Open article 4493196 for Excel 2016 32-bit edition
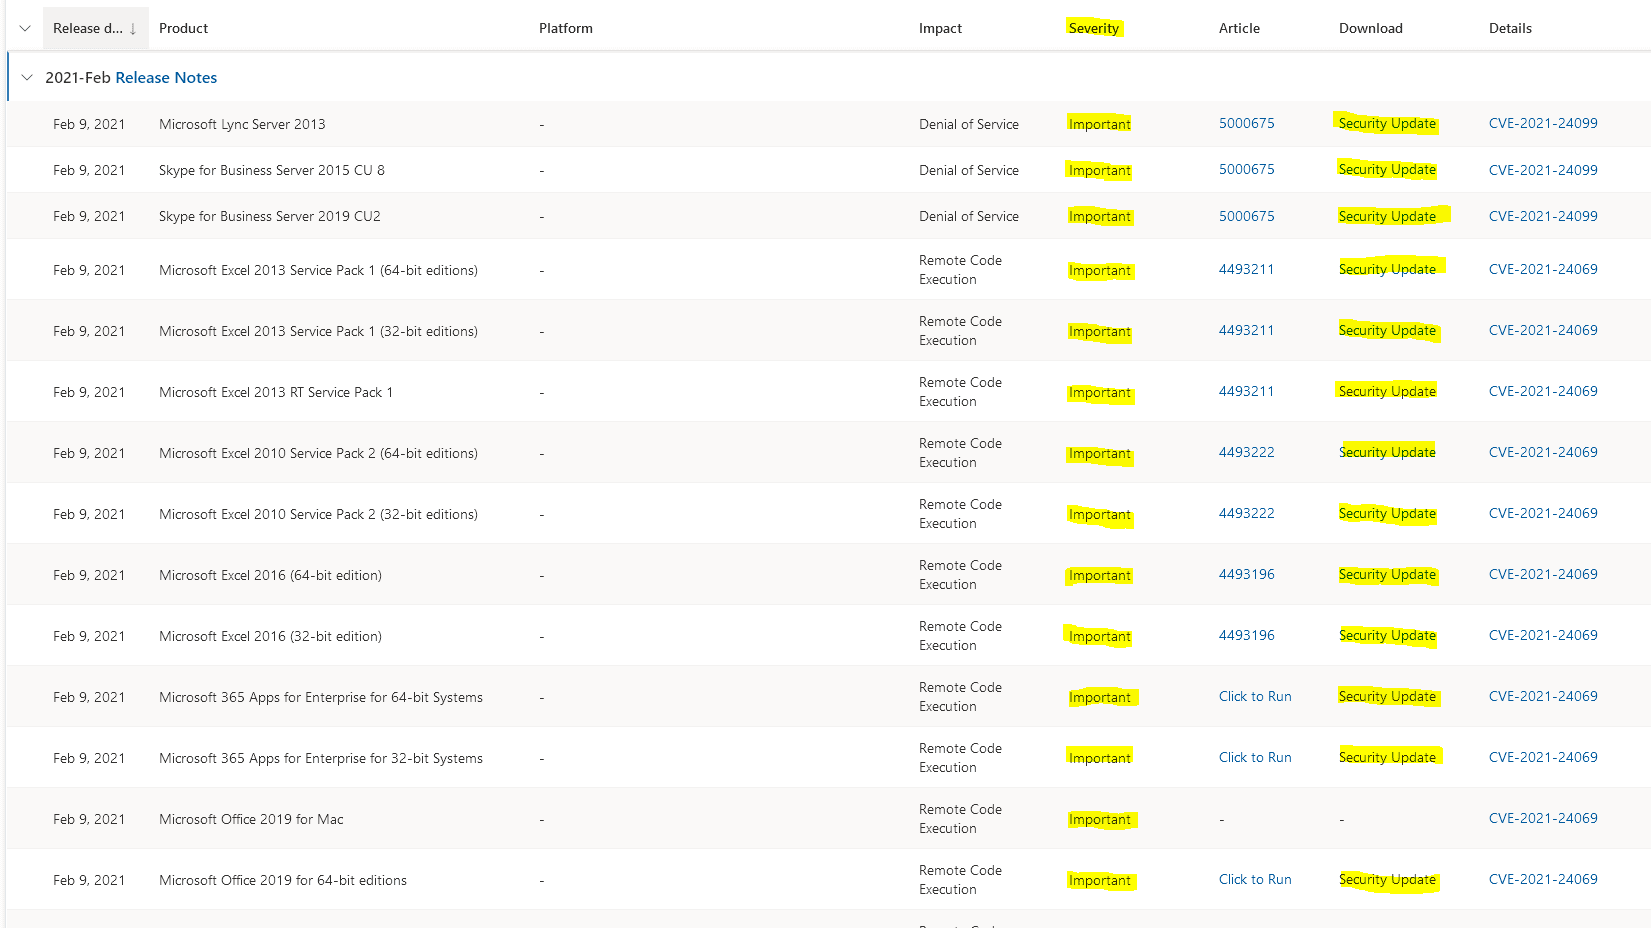The image size is (1651, 928). click(x=1247, y=636)
